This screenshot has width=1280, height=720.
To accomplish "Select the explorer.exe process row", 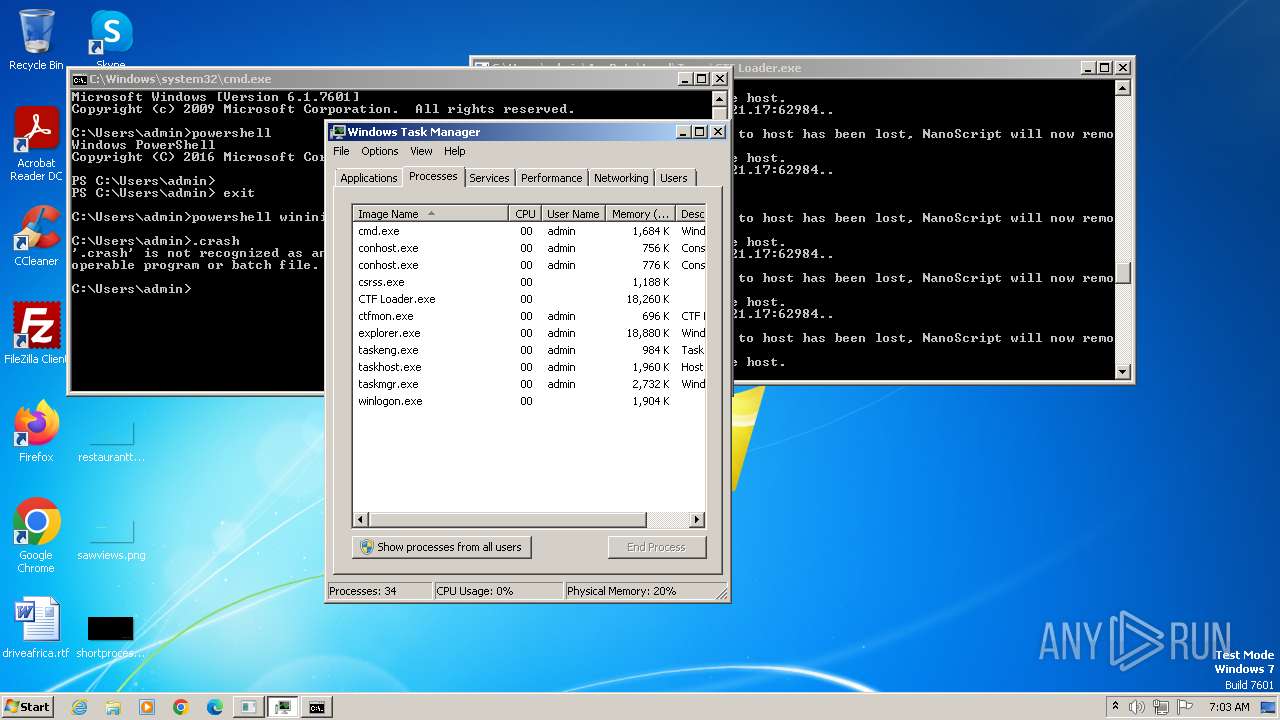I will click(529, 333).
